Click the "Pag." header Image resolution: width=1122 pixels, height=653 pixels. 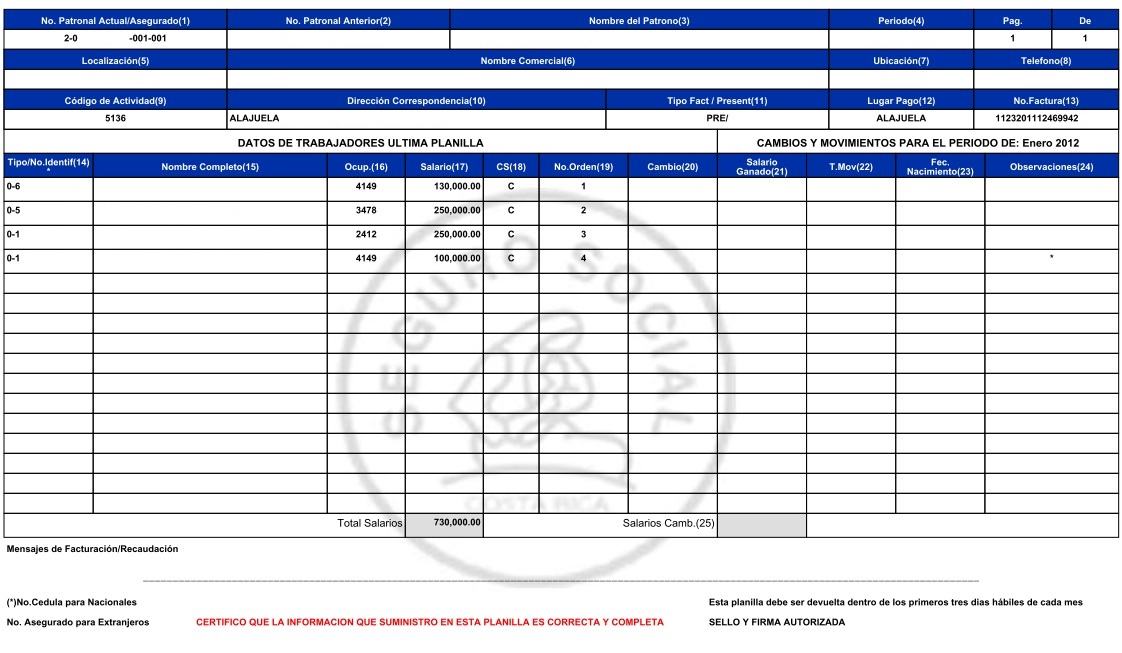point(1012,21)
